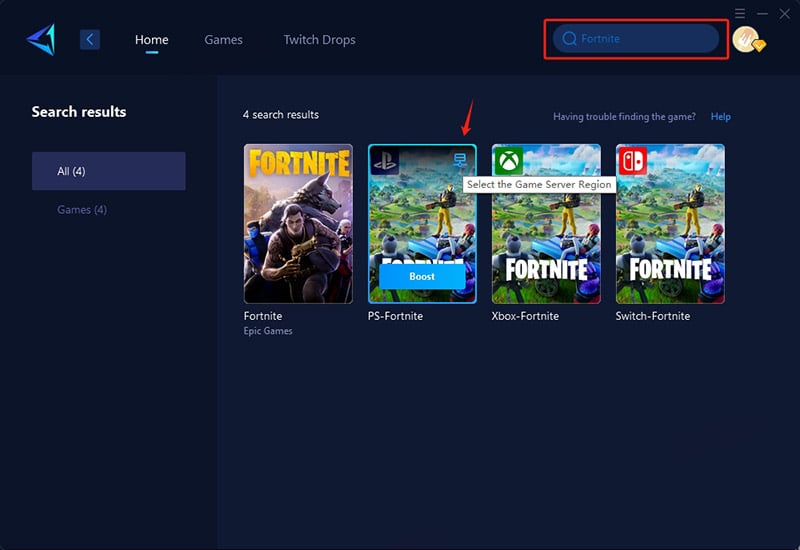The image size is (800, 550).
Task: Select the Games (4) filter
Action: (82, 210)
